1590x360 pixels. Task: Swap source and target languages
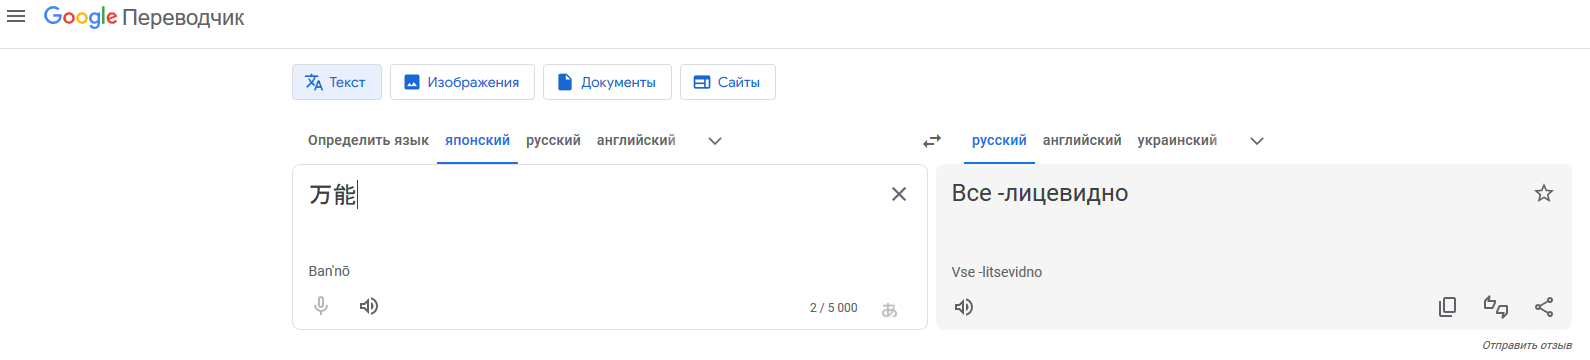932,141
